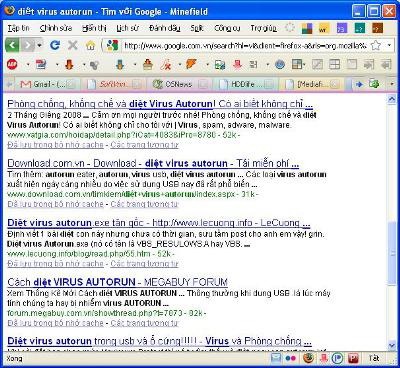Click the red download arrow in status bar

click(x=324, y=358)
